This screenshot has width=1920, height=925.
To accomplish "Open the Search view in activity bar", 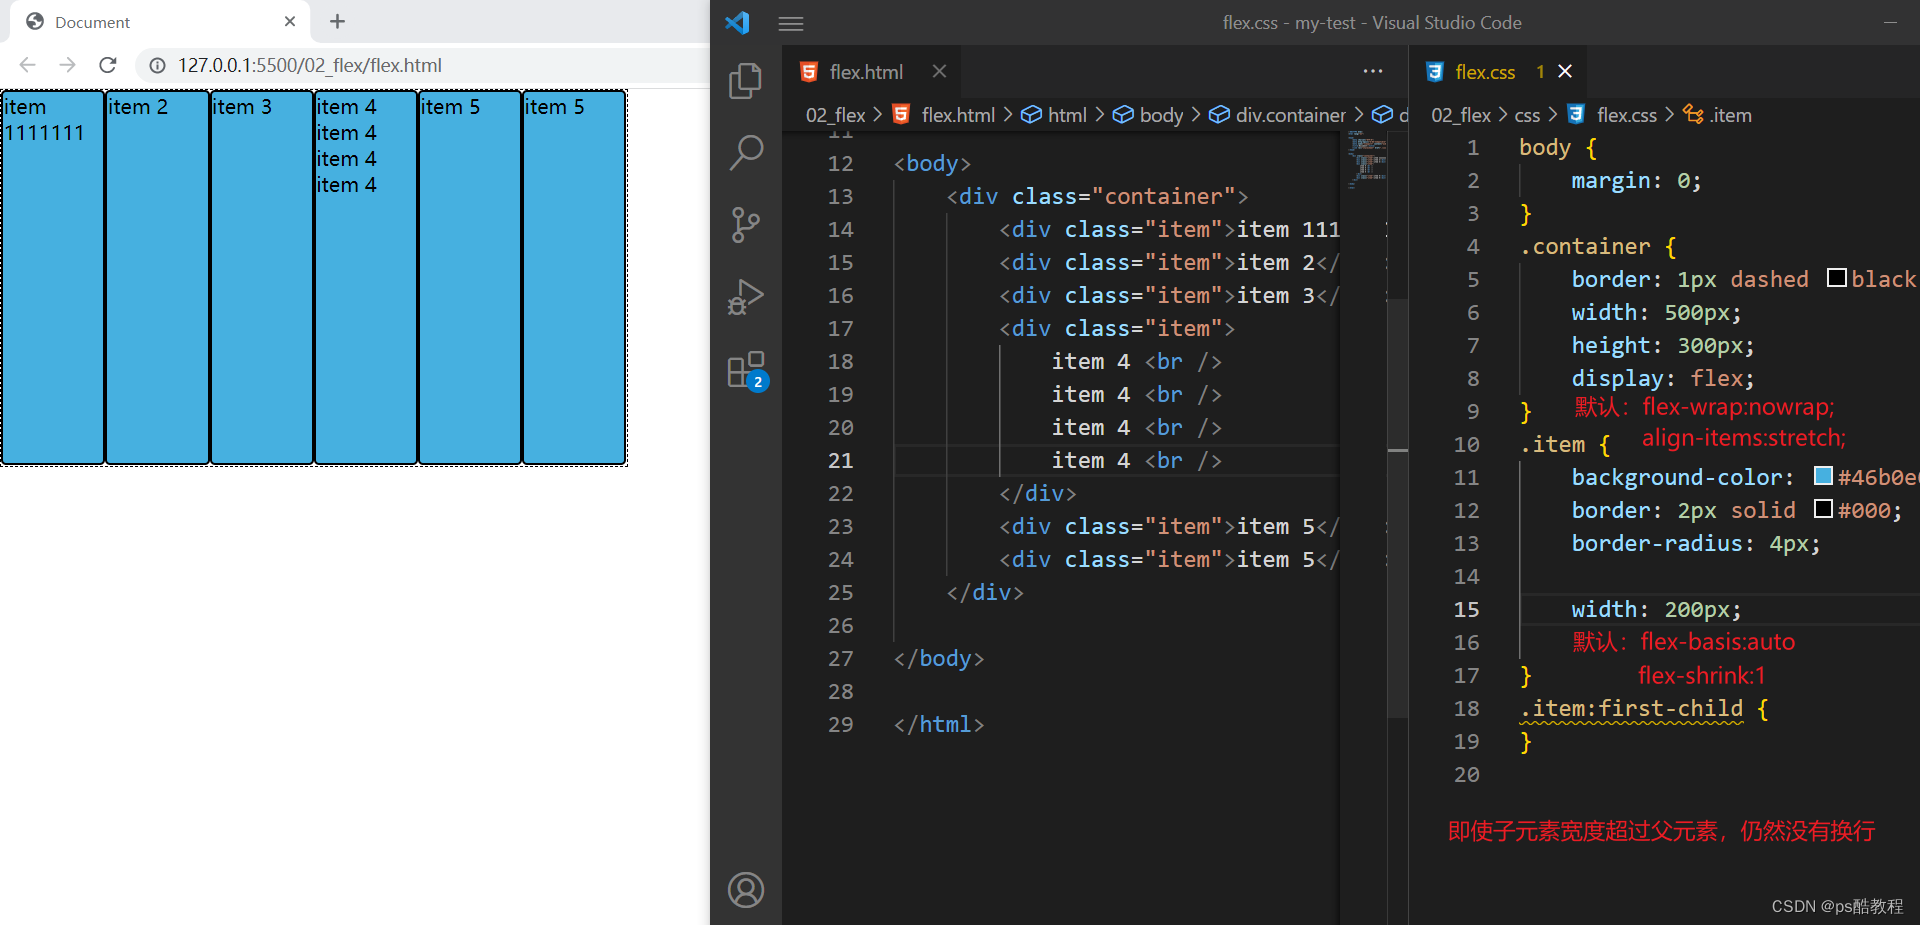I will click(x=745, y=153).
